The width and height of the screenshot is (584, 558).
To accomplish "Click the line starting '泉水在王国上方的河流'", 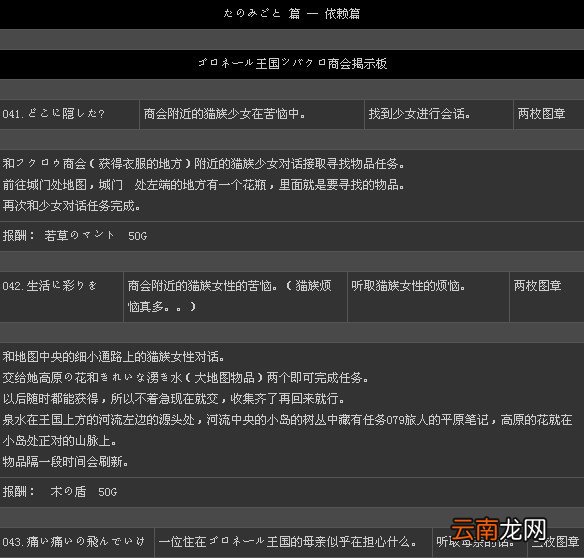I will (287, 420).
